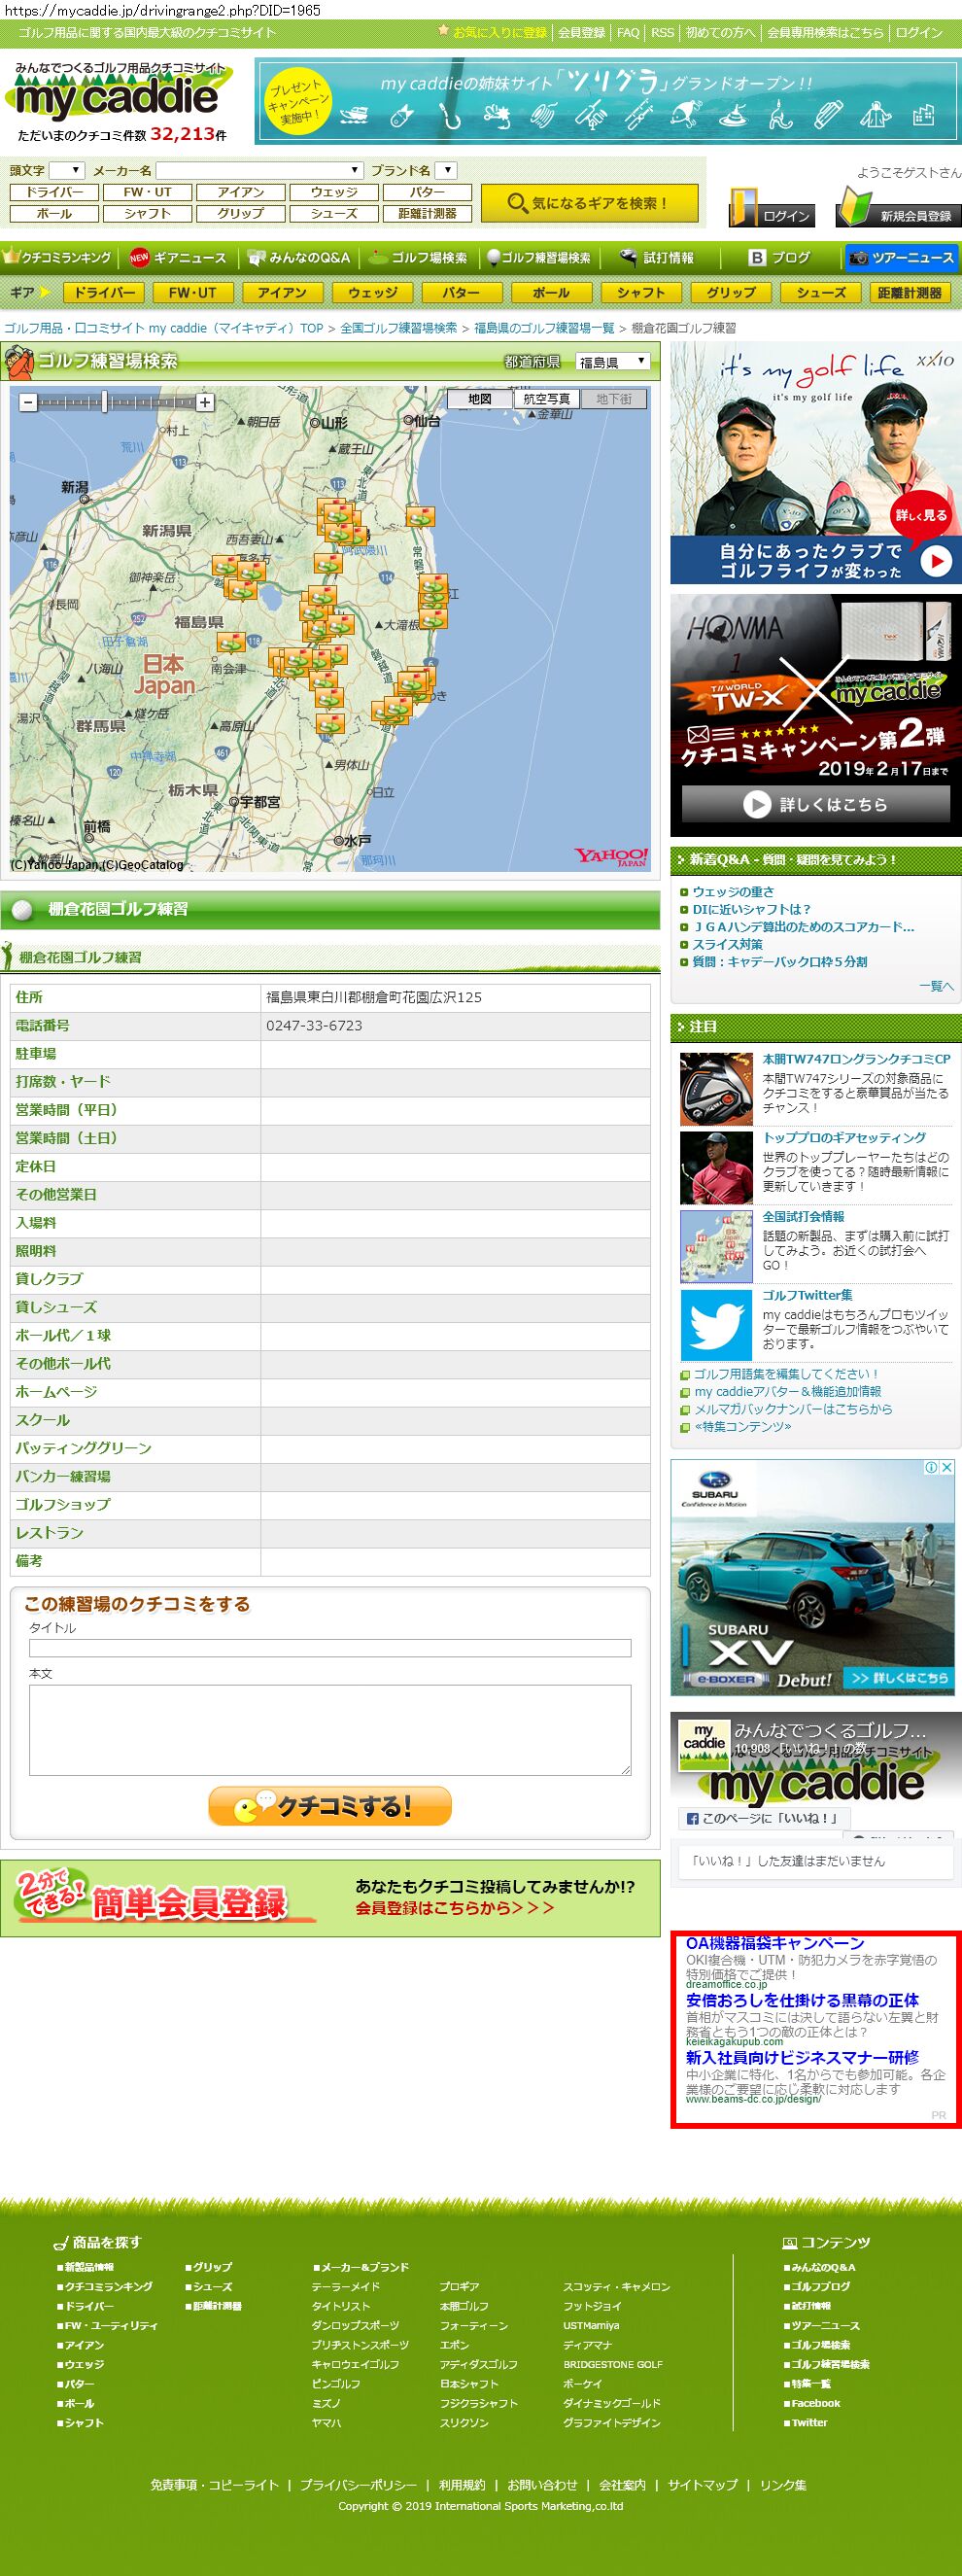The width and height of the screenshot is (962, 2576).
Task: Open 全国ゴルフ練習場検索 breadcrumb link
Action: [x=398, y=328]
